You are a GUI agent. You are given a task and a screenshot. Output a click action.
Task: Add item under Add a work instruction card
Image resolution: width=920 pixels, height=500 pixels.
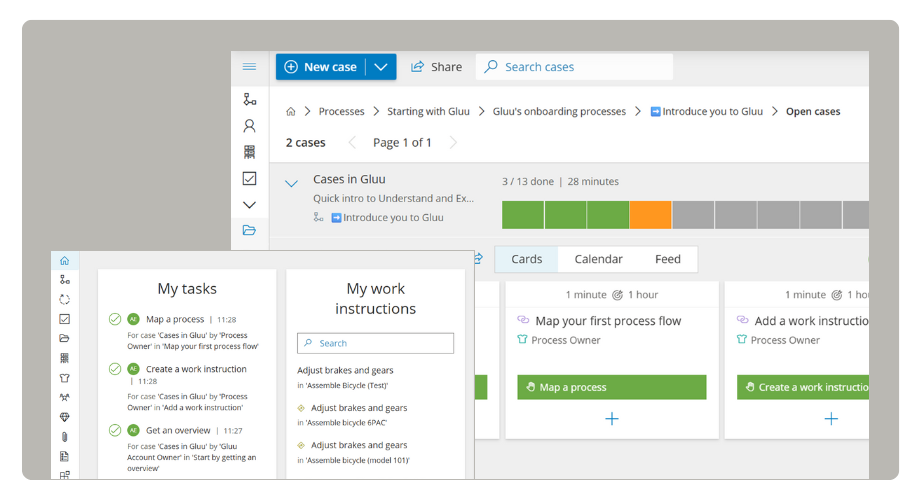pos(831,418)
